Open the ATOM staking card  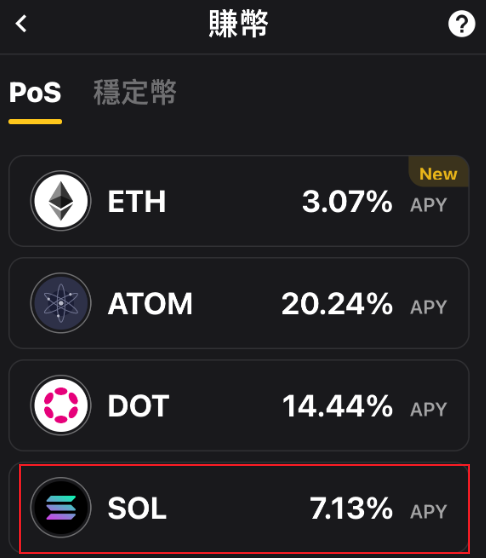point(239,303)
